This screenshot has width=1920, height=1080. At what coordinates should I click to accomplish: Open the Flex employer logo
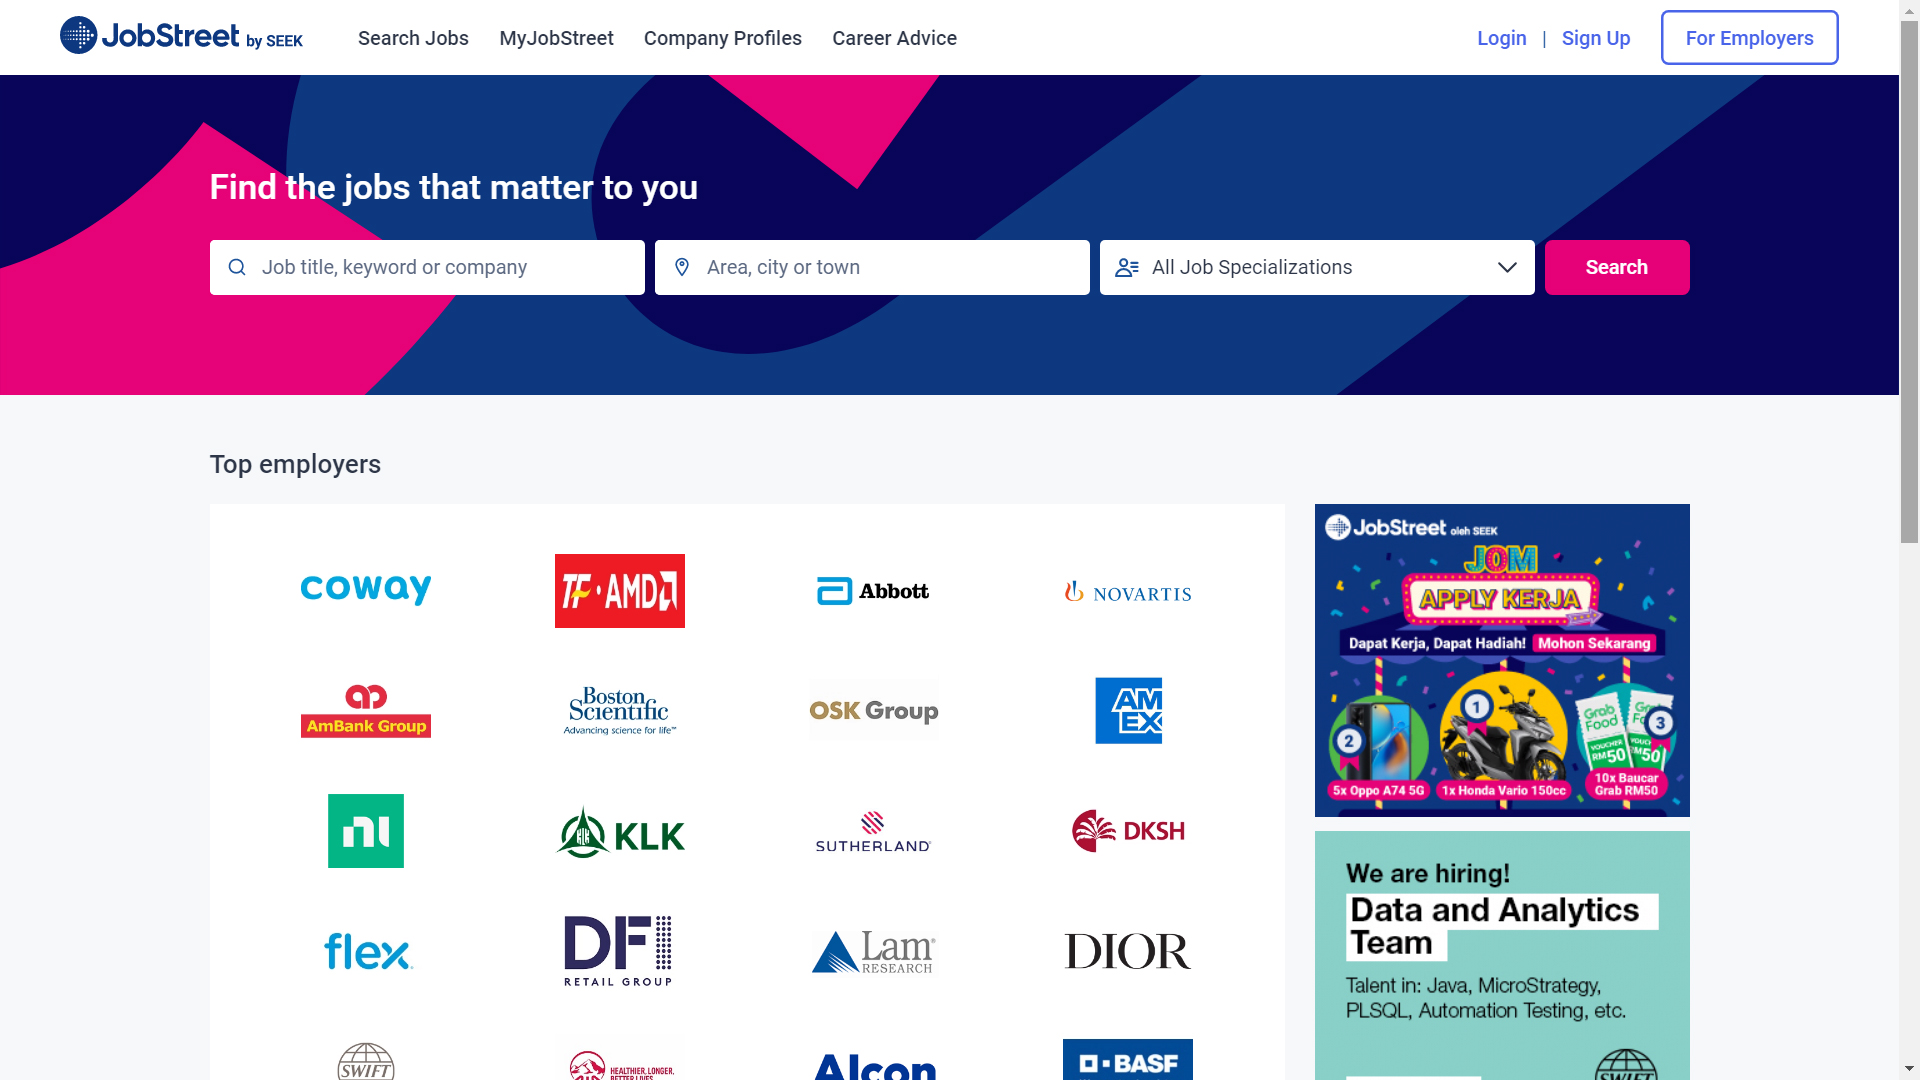click(x=368, y=951)
